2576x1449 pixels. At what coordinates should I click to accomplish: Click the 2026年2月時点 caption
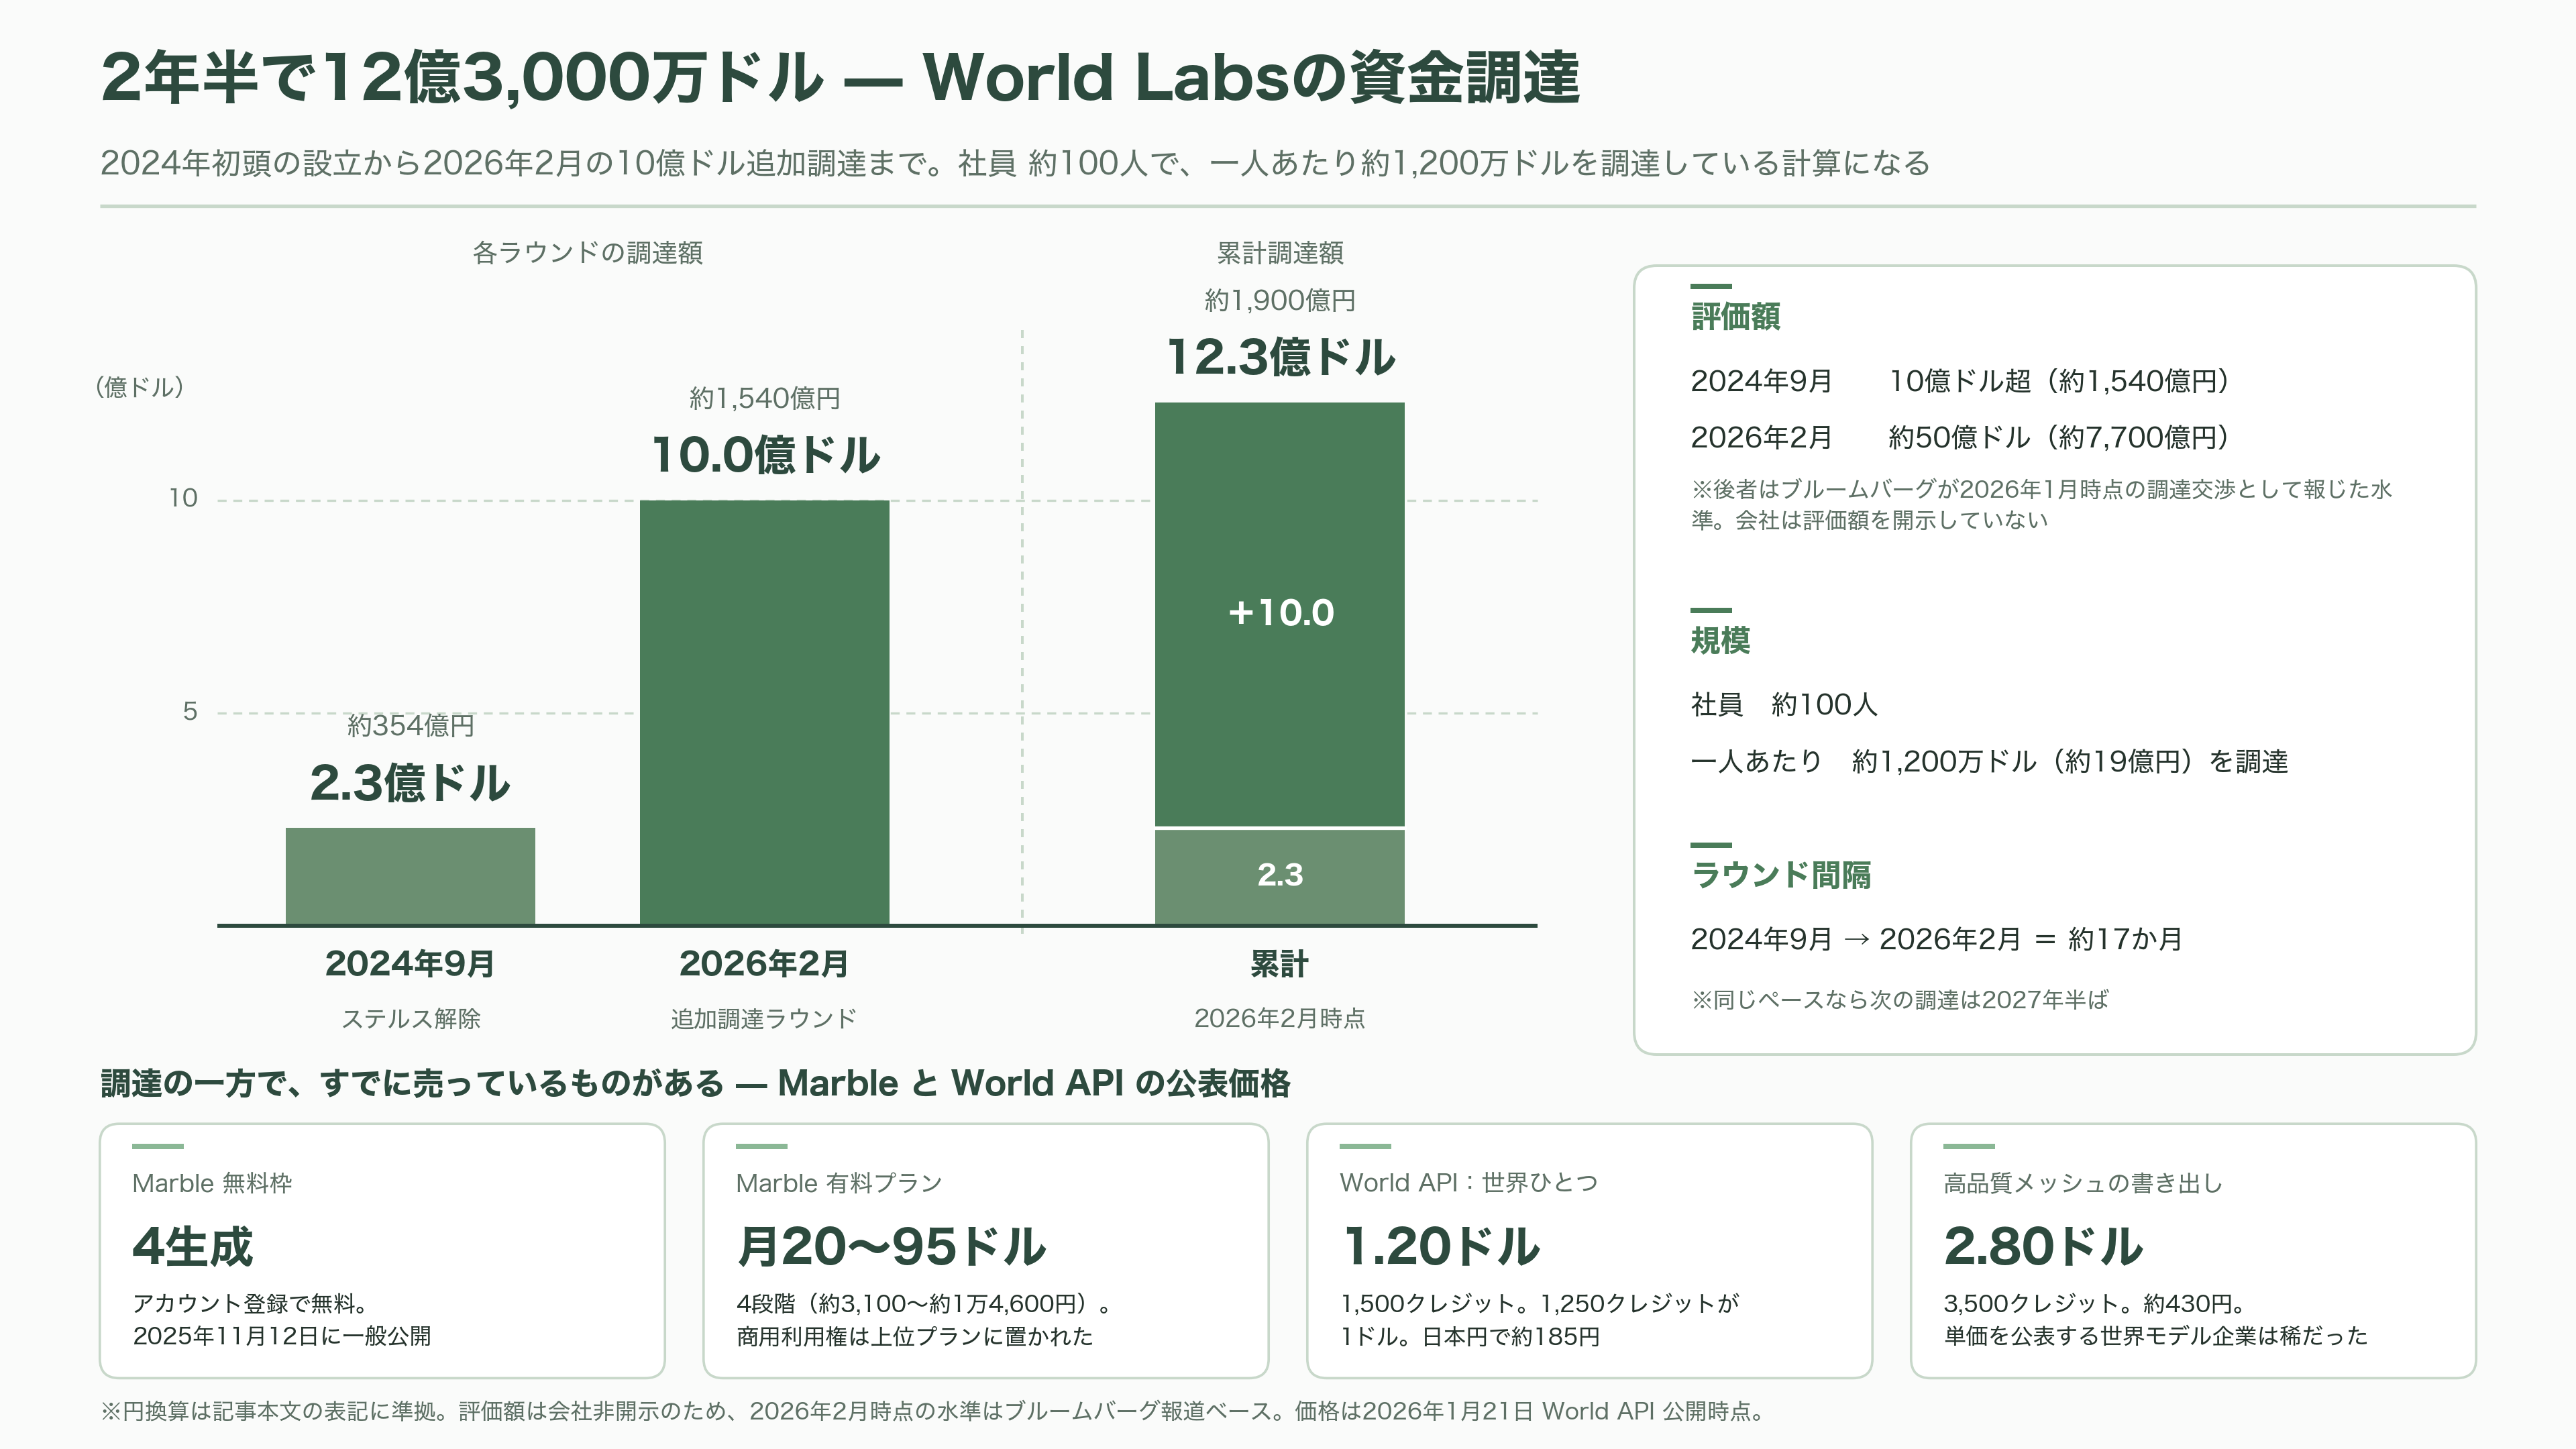coord(1279,1019)
